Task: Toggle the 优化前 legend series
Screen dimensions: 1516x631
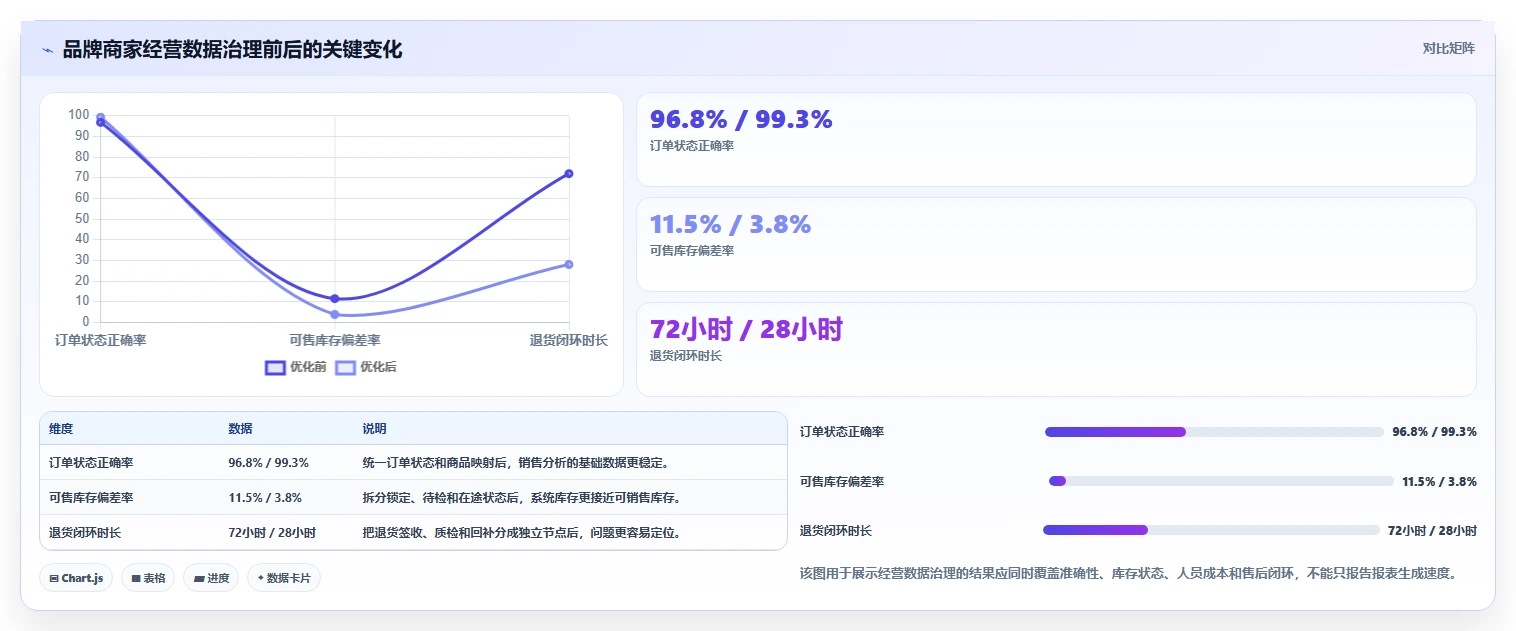Action: [x=296, y=367]
